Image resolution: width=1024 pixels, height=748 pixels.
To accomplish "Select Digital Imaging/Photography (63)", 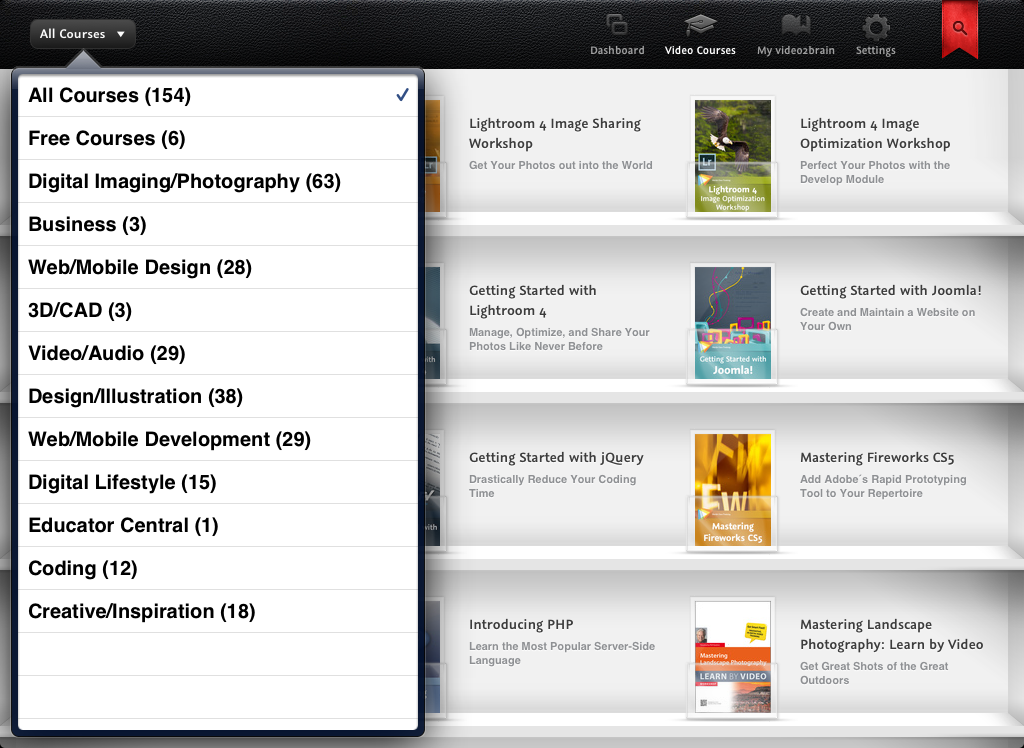I will point(218,182).
